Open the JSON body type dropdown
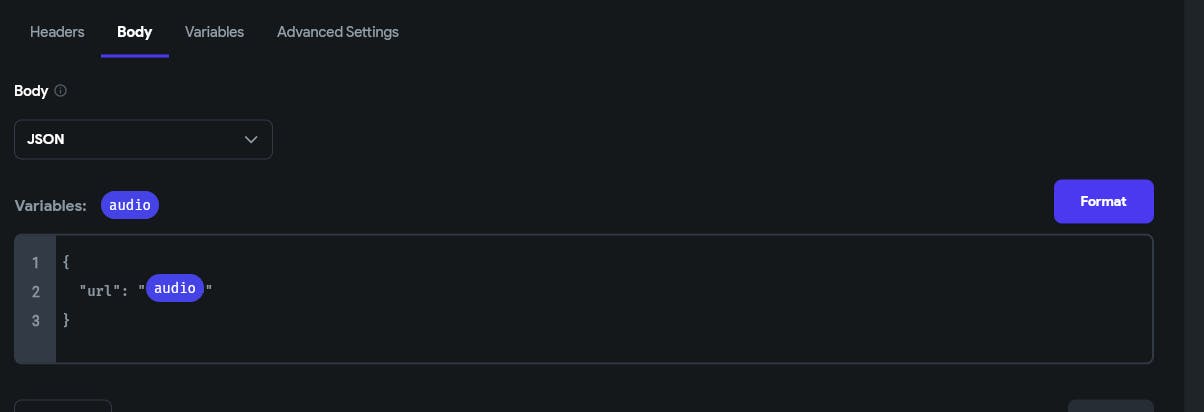Viewport: 1204px width, 412px height. pos(143,140)
